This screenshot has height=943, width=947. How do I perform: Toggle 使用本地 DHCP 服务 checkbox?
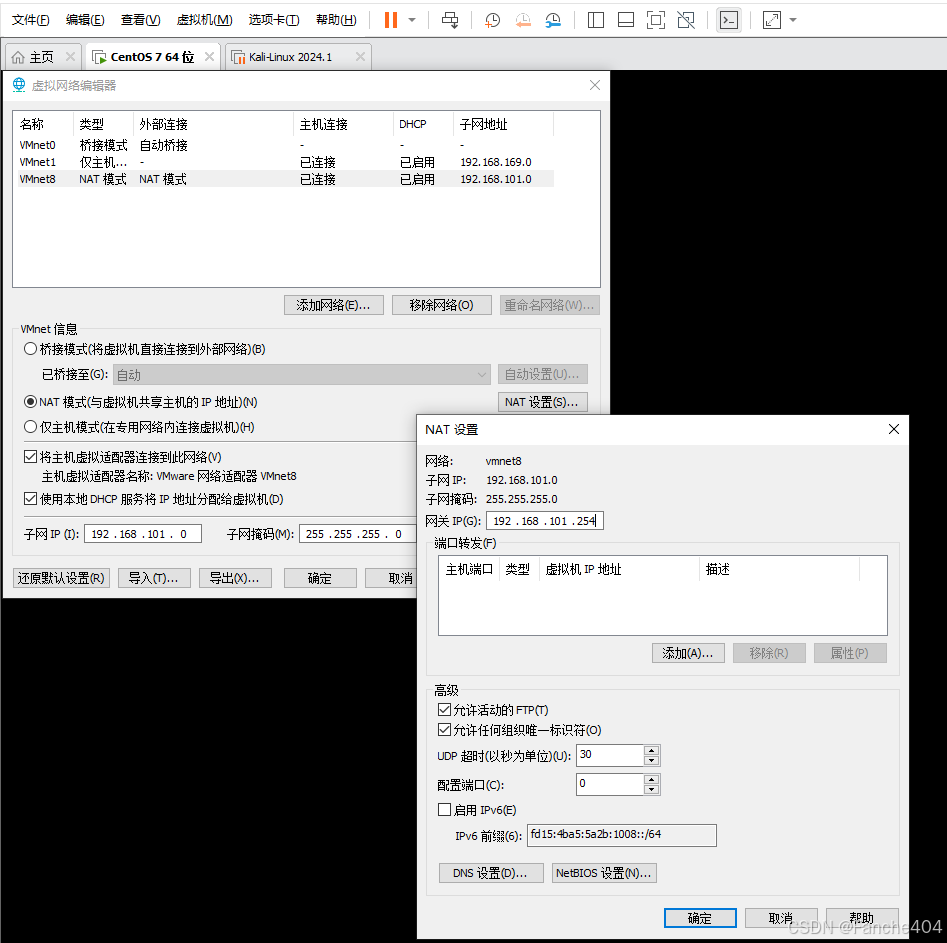(30, 498)
